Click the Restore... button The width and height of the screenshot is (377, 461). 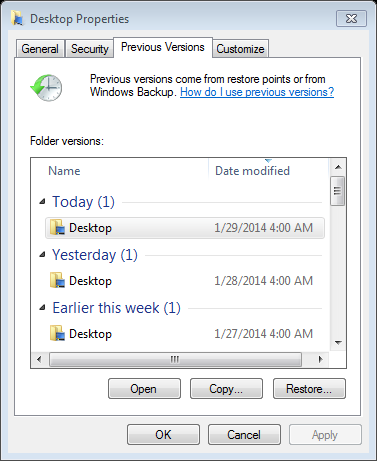[309, 389]
